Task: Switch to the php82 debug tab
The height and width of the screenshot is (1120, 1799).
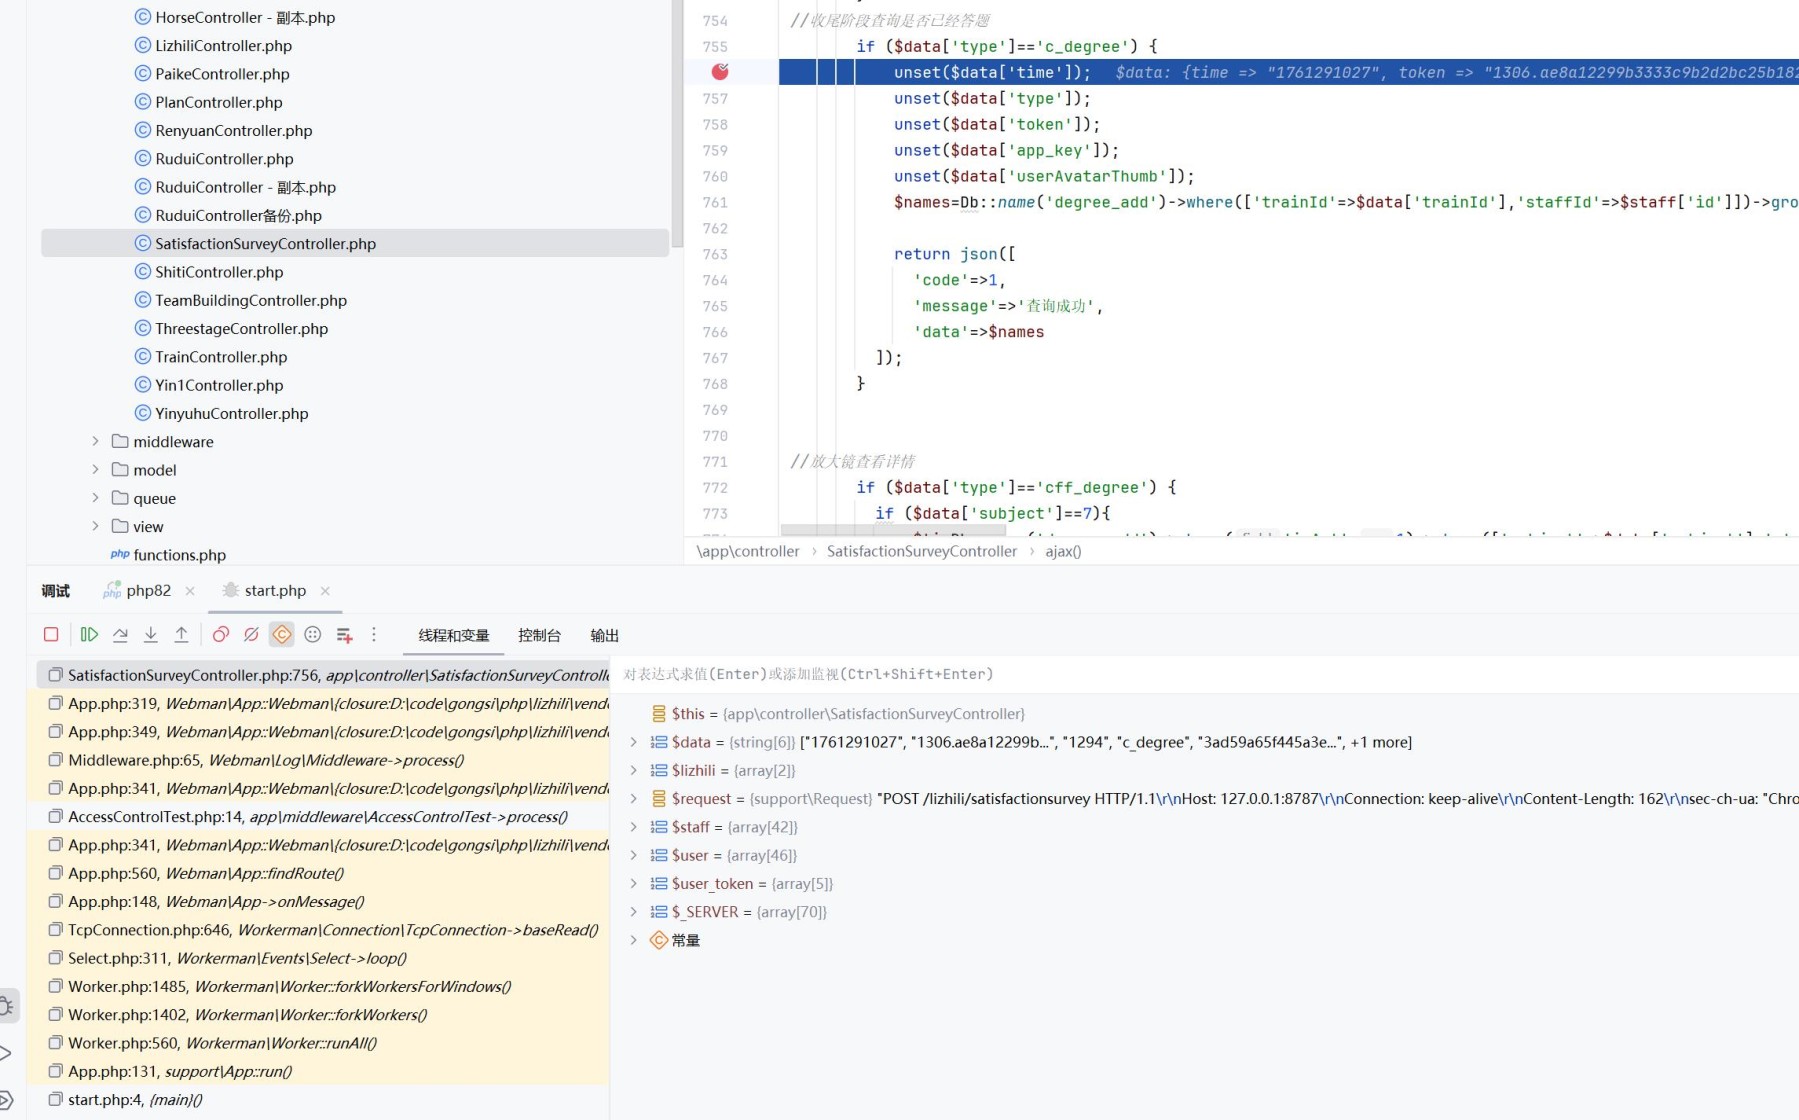Action: (x=148, y=591)
